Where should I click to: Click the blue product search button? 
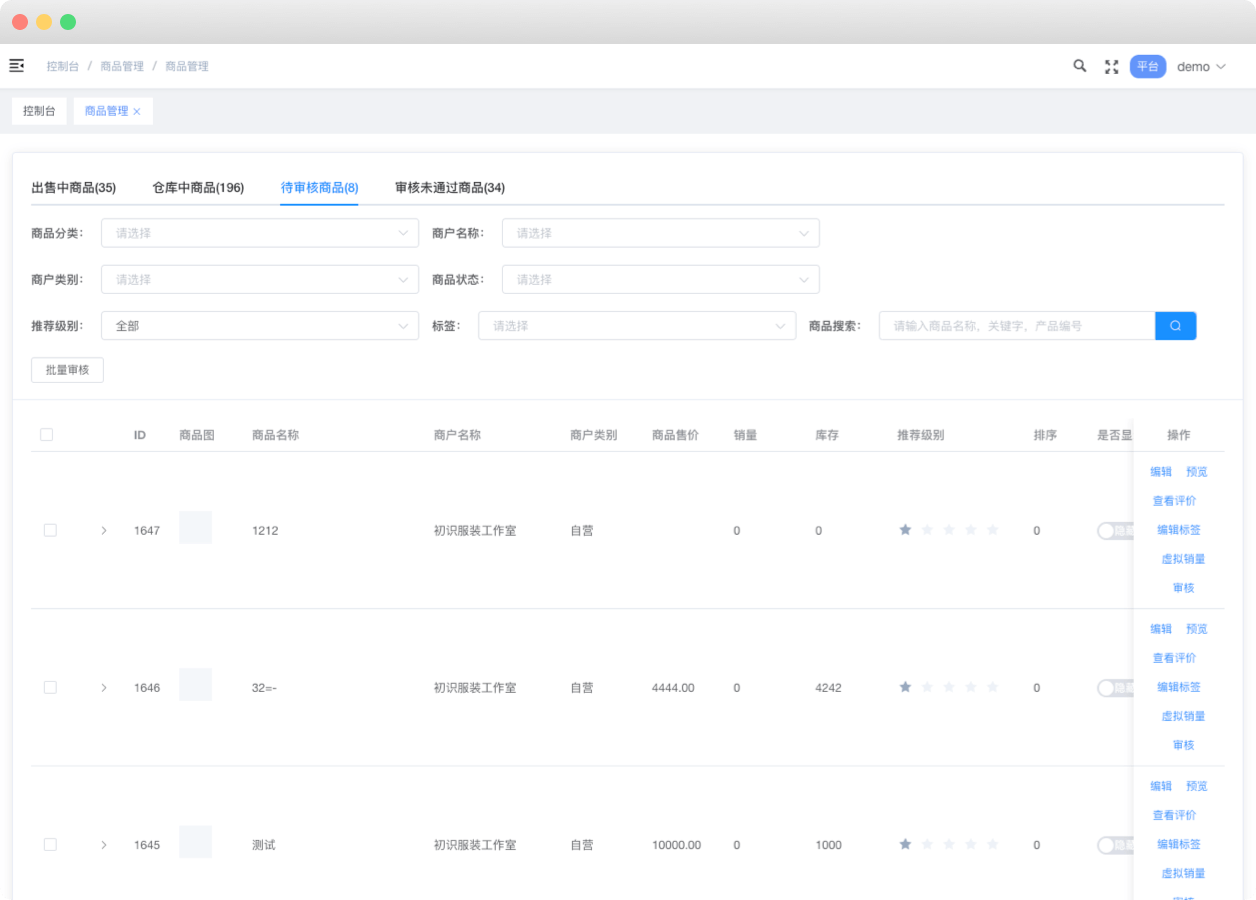tap(1175, 326)
